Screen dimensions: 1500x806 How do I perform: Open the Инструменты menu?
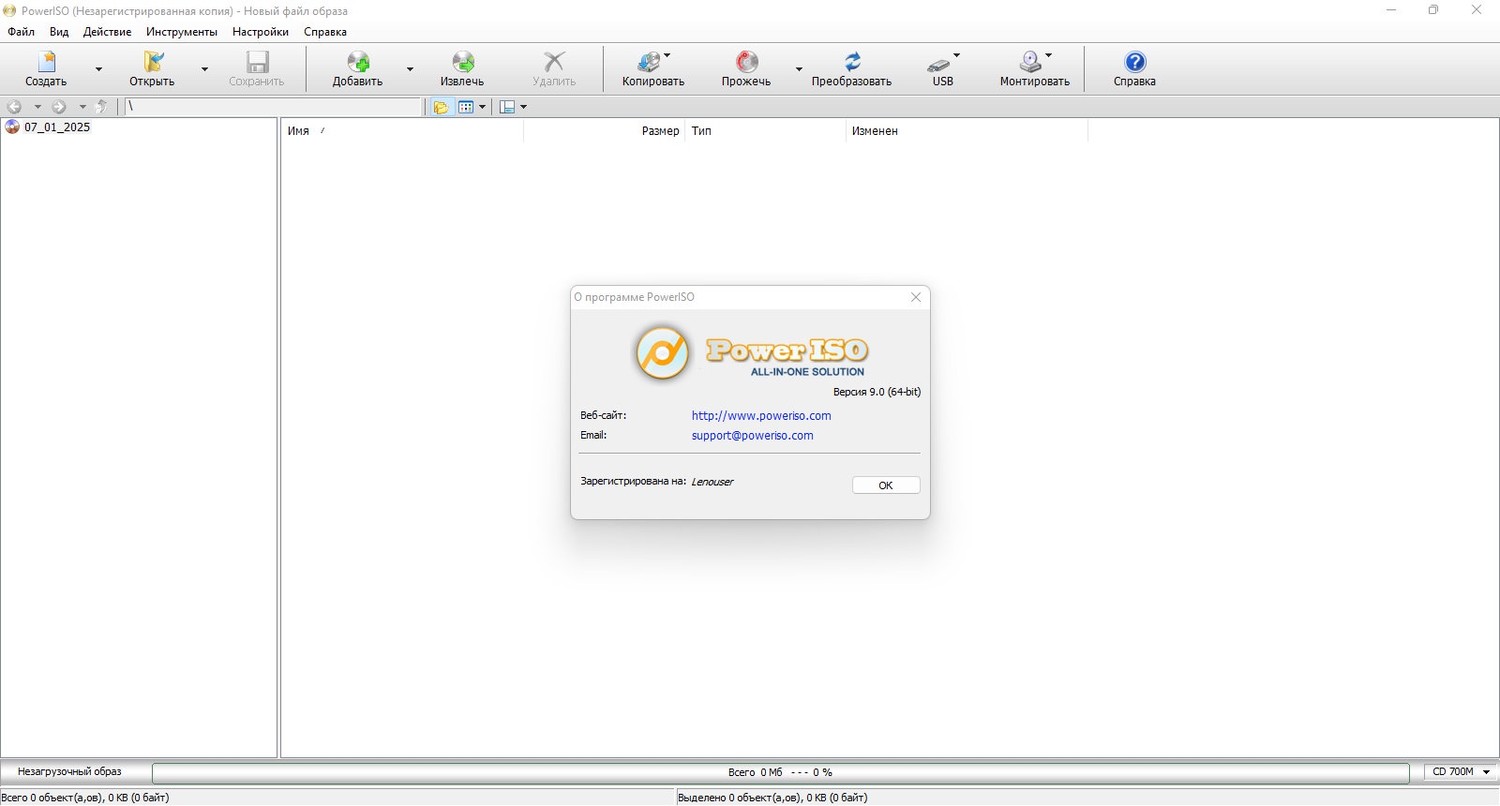point(182,32)
